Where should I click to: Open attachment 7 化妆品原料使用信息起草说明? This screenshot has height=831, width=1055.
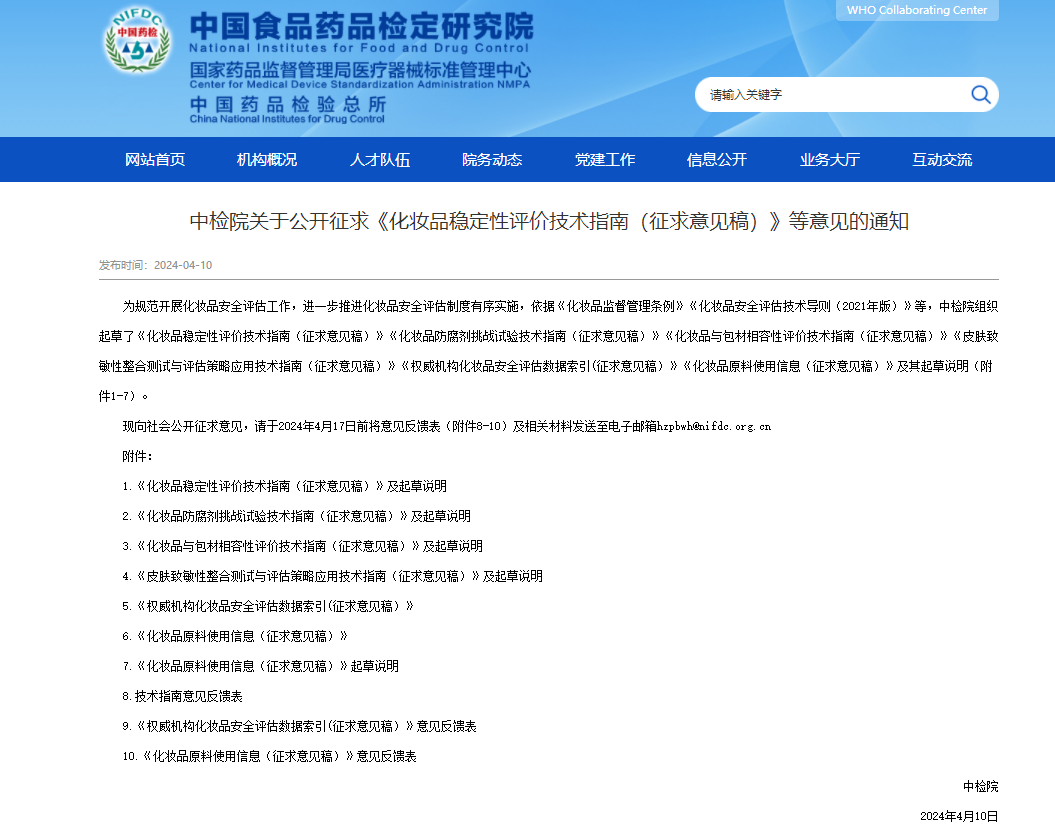pos(260,666)
